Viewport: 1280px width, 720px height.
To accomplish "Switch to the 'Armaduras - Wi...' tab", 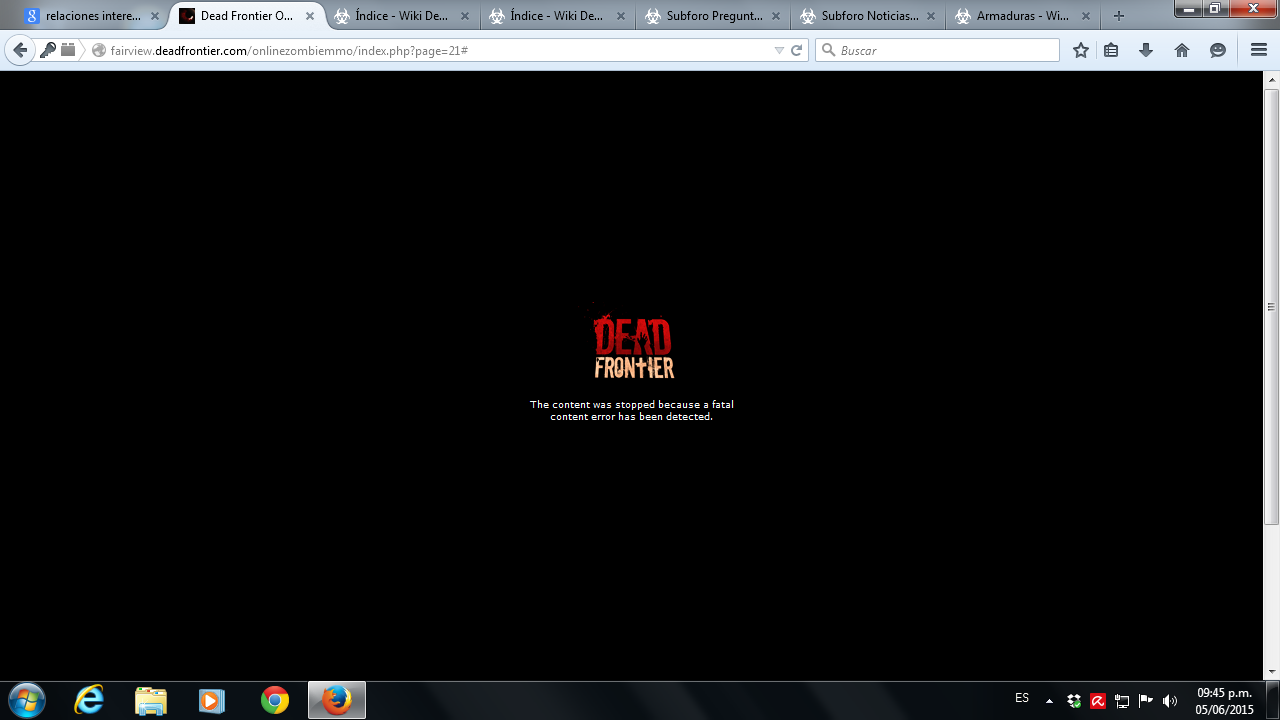I will pos(1022,16).
